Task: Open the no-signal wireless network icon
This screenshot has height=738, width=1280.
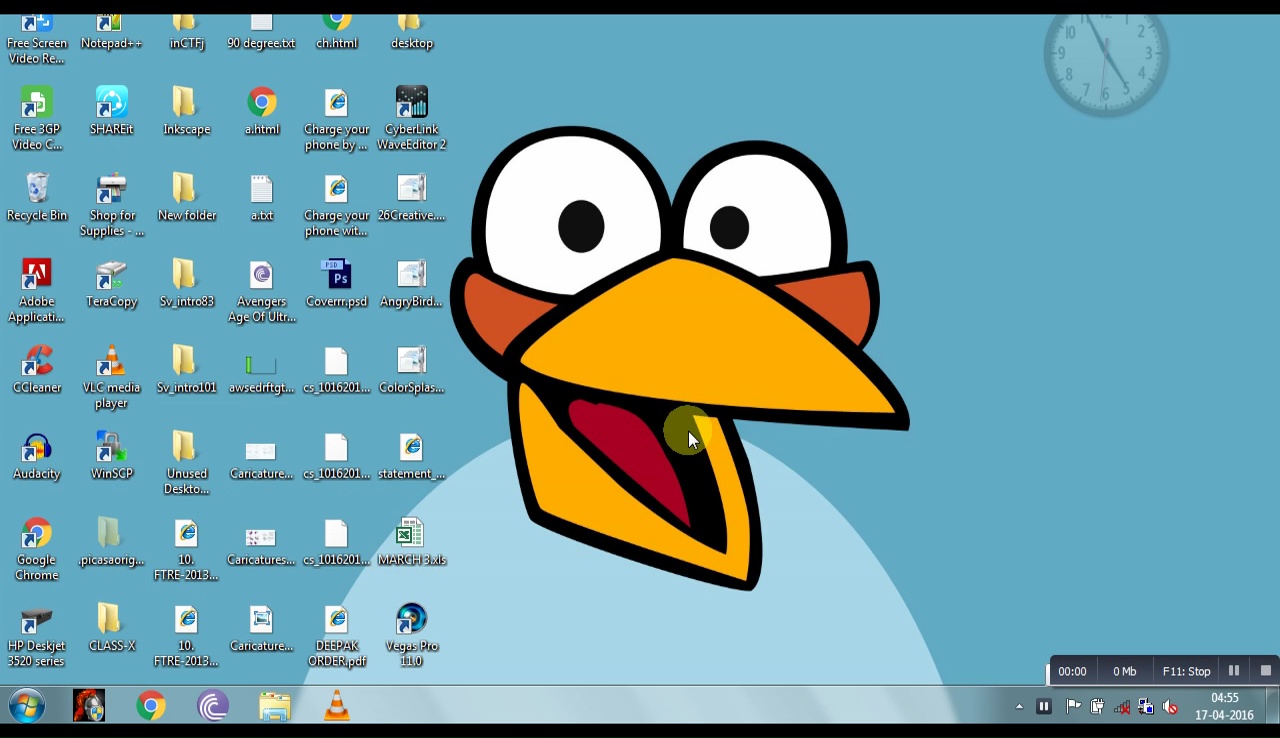Action: [x=1122, y=707]
